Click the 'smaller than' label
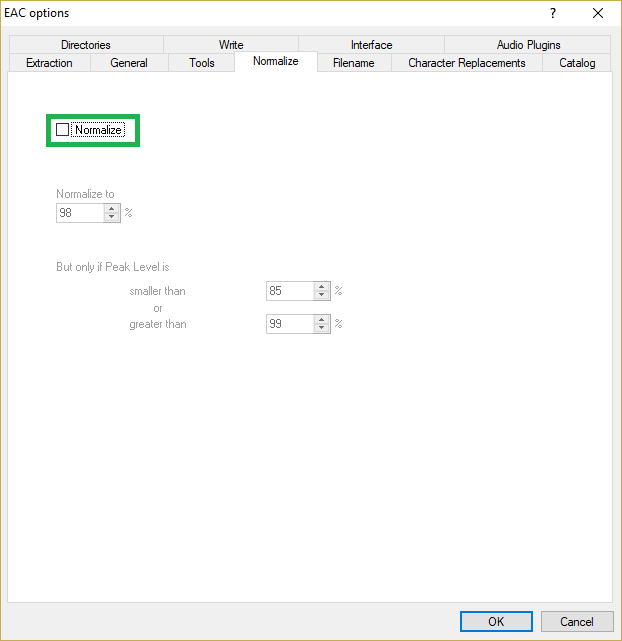The width and height of the screenshot is (622, 641). point(157,291)
